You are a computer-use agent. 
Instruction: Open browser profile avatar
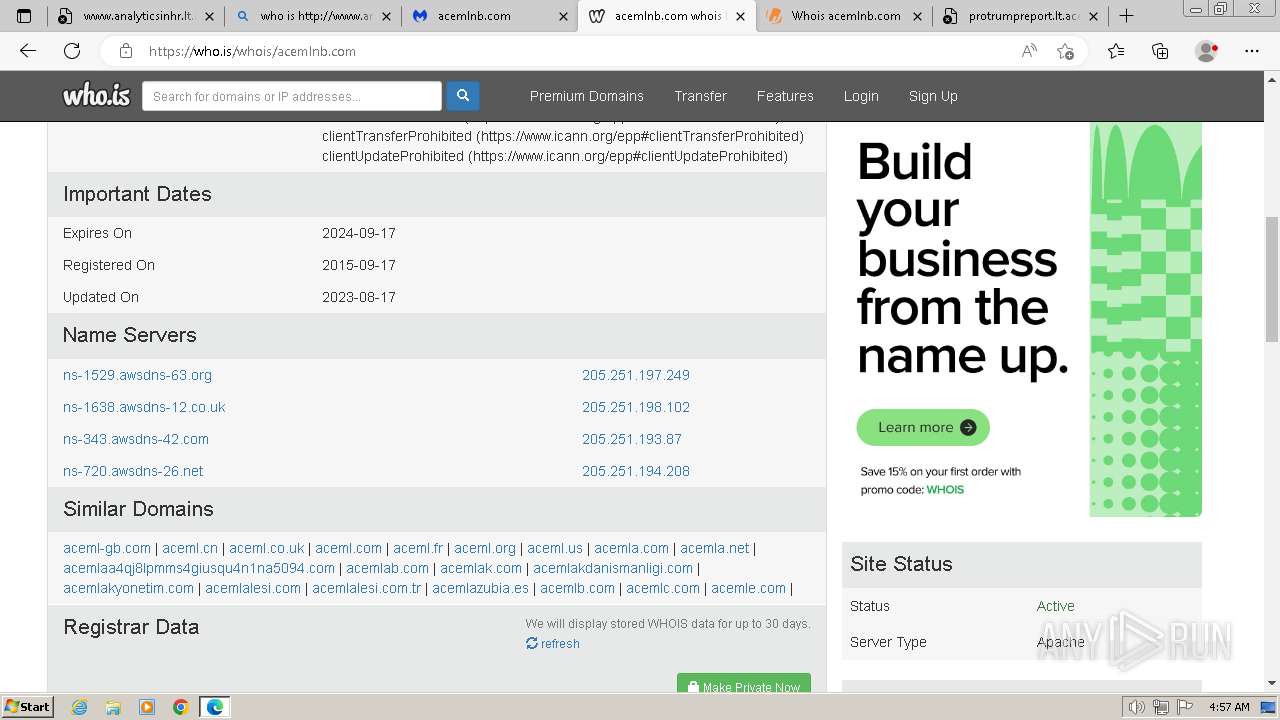(1207, 51)
